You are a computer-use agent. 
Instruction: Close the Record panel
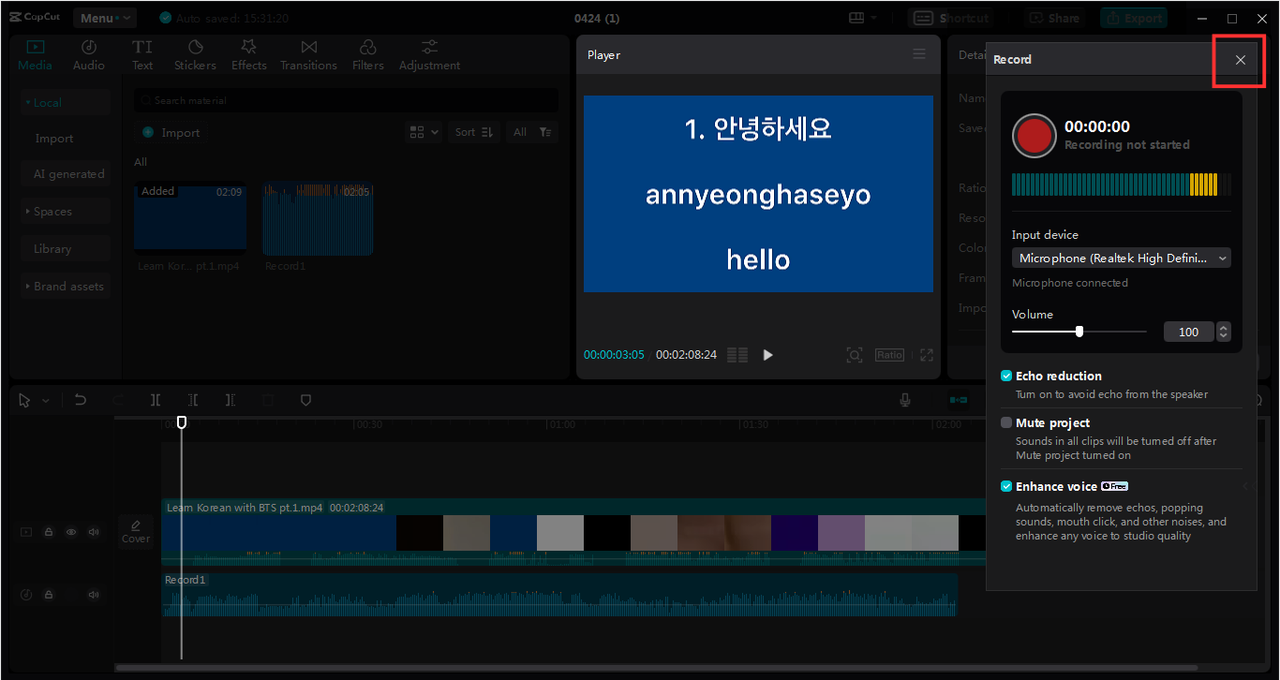coord(1240,60)
